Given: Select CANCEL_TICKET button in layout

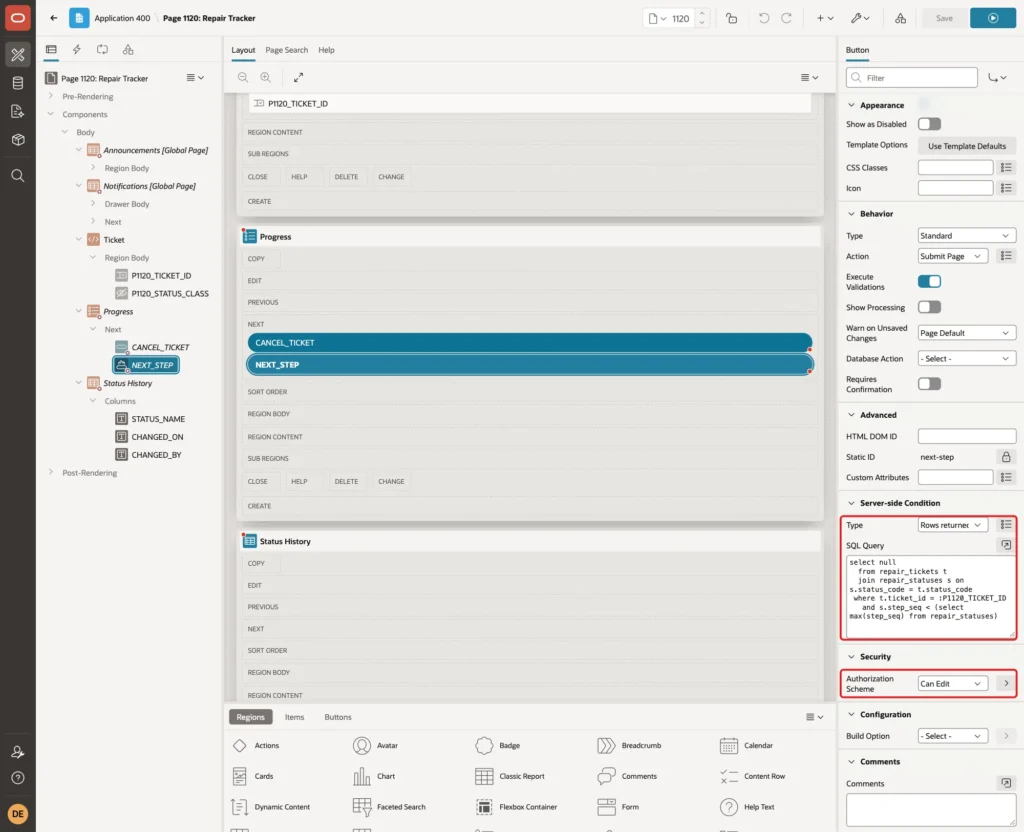Looking at the screenshot, I should tap(530, 343).
